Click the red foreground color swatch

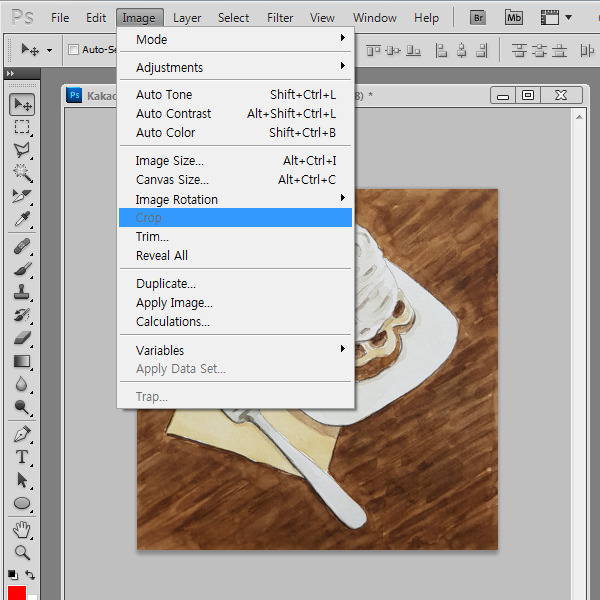[16, 592]
